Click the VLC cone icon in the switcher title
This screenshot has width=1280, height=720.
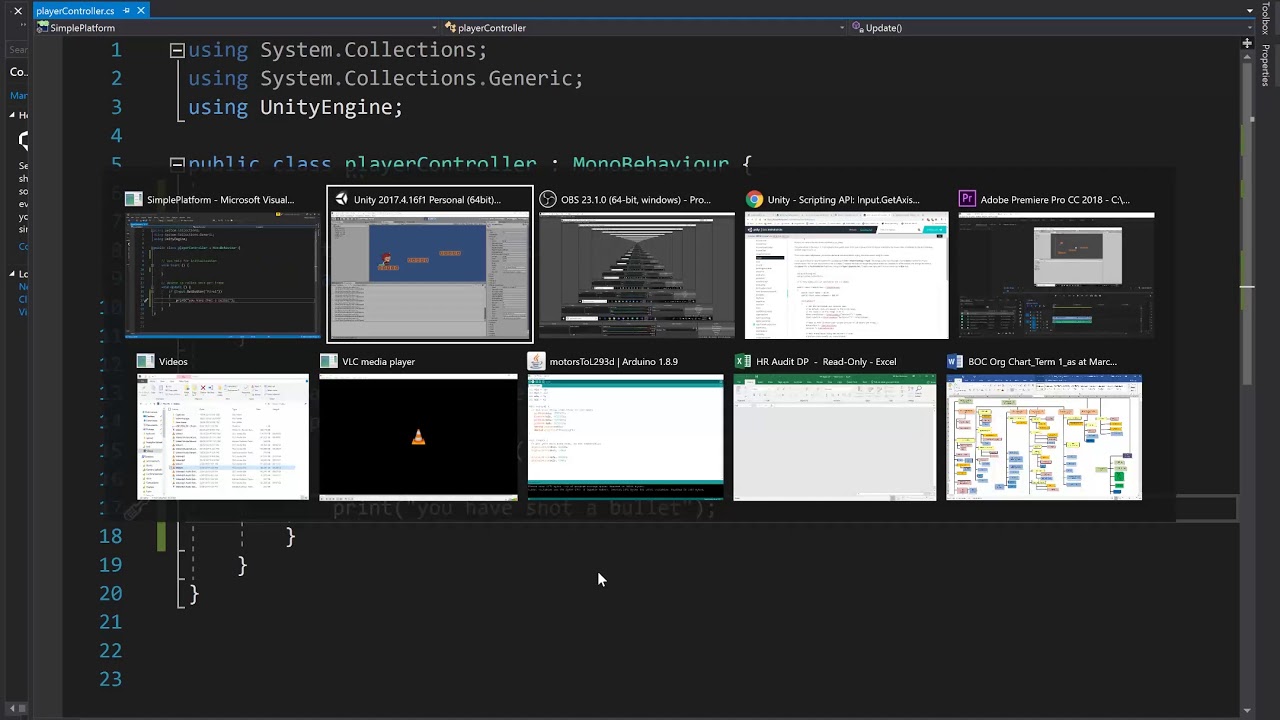point(328,361)
